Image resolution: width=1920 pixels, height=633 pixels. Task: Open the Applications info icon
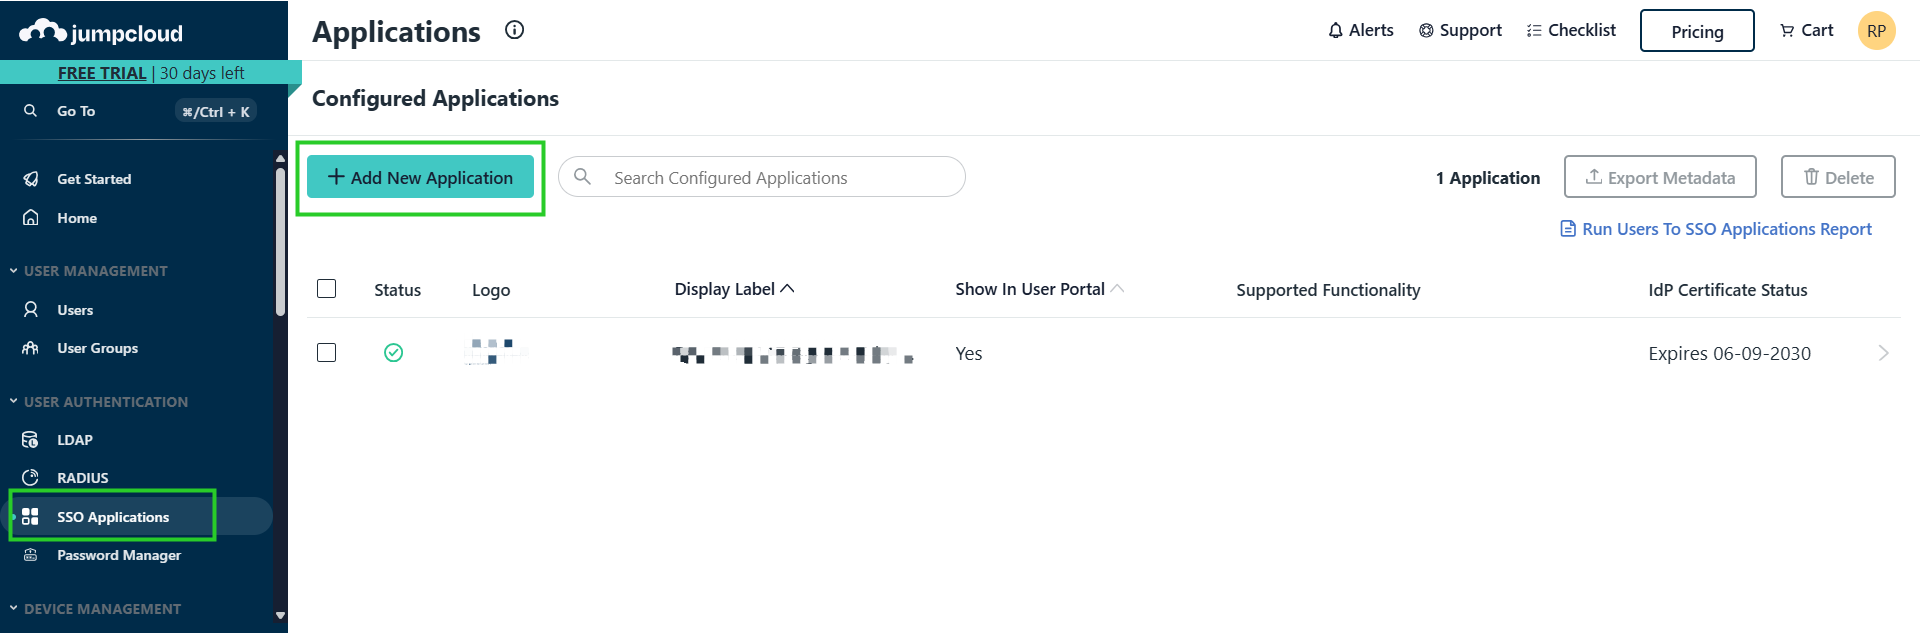pyautogui.click(x=515, y=30)
